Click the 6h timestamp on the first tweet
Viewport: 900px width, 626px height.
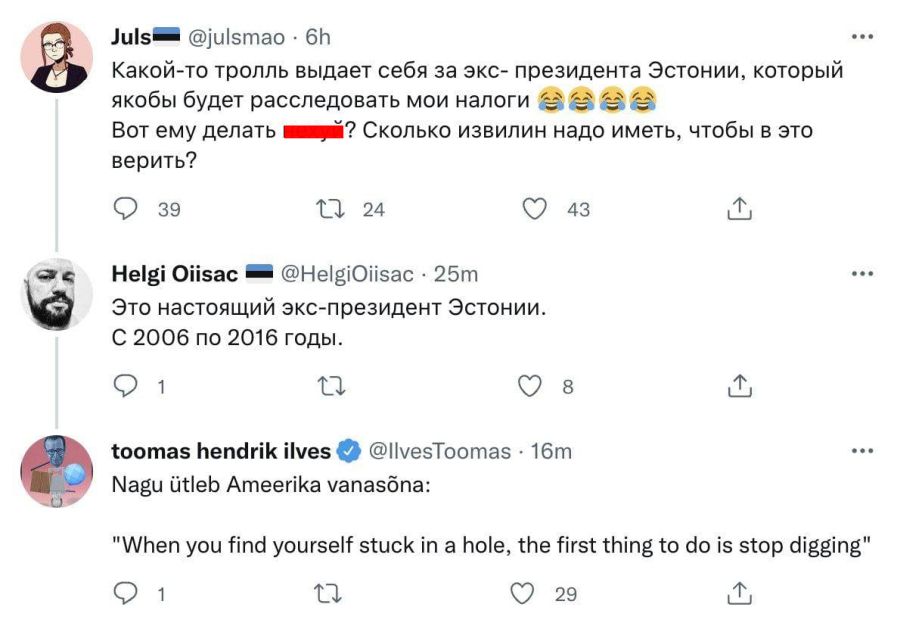315,38
